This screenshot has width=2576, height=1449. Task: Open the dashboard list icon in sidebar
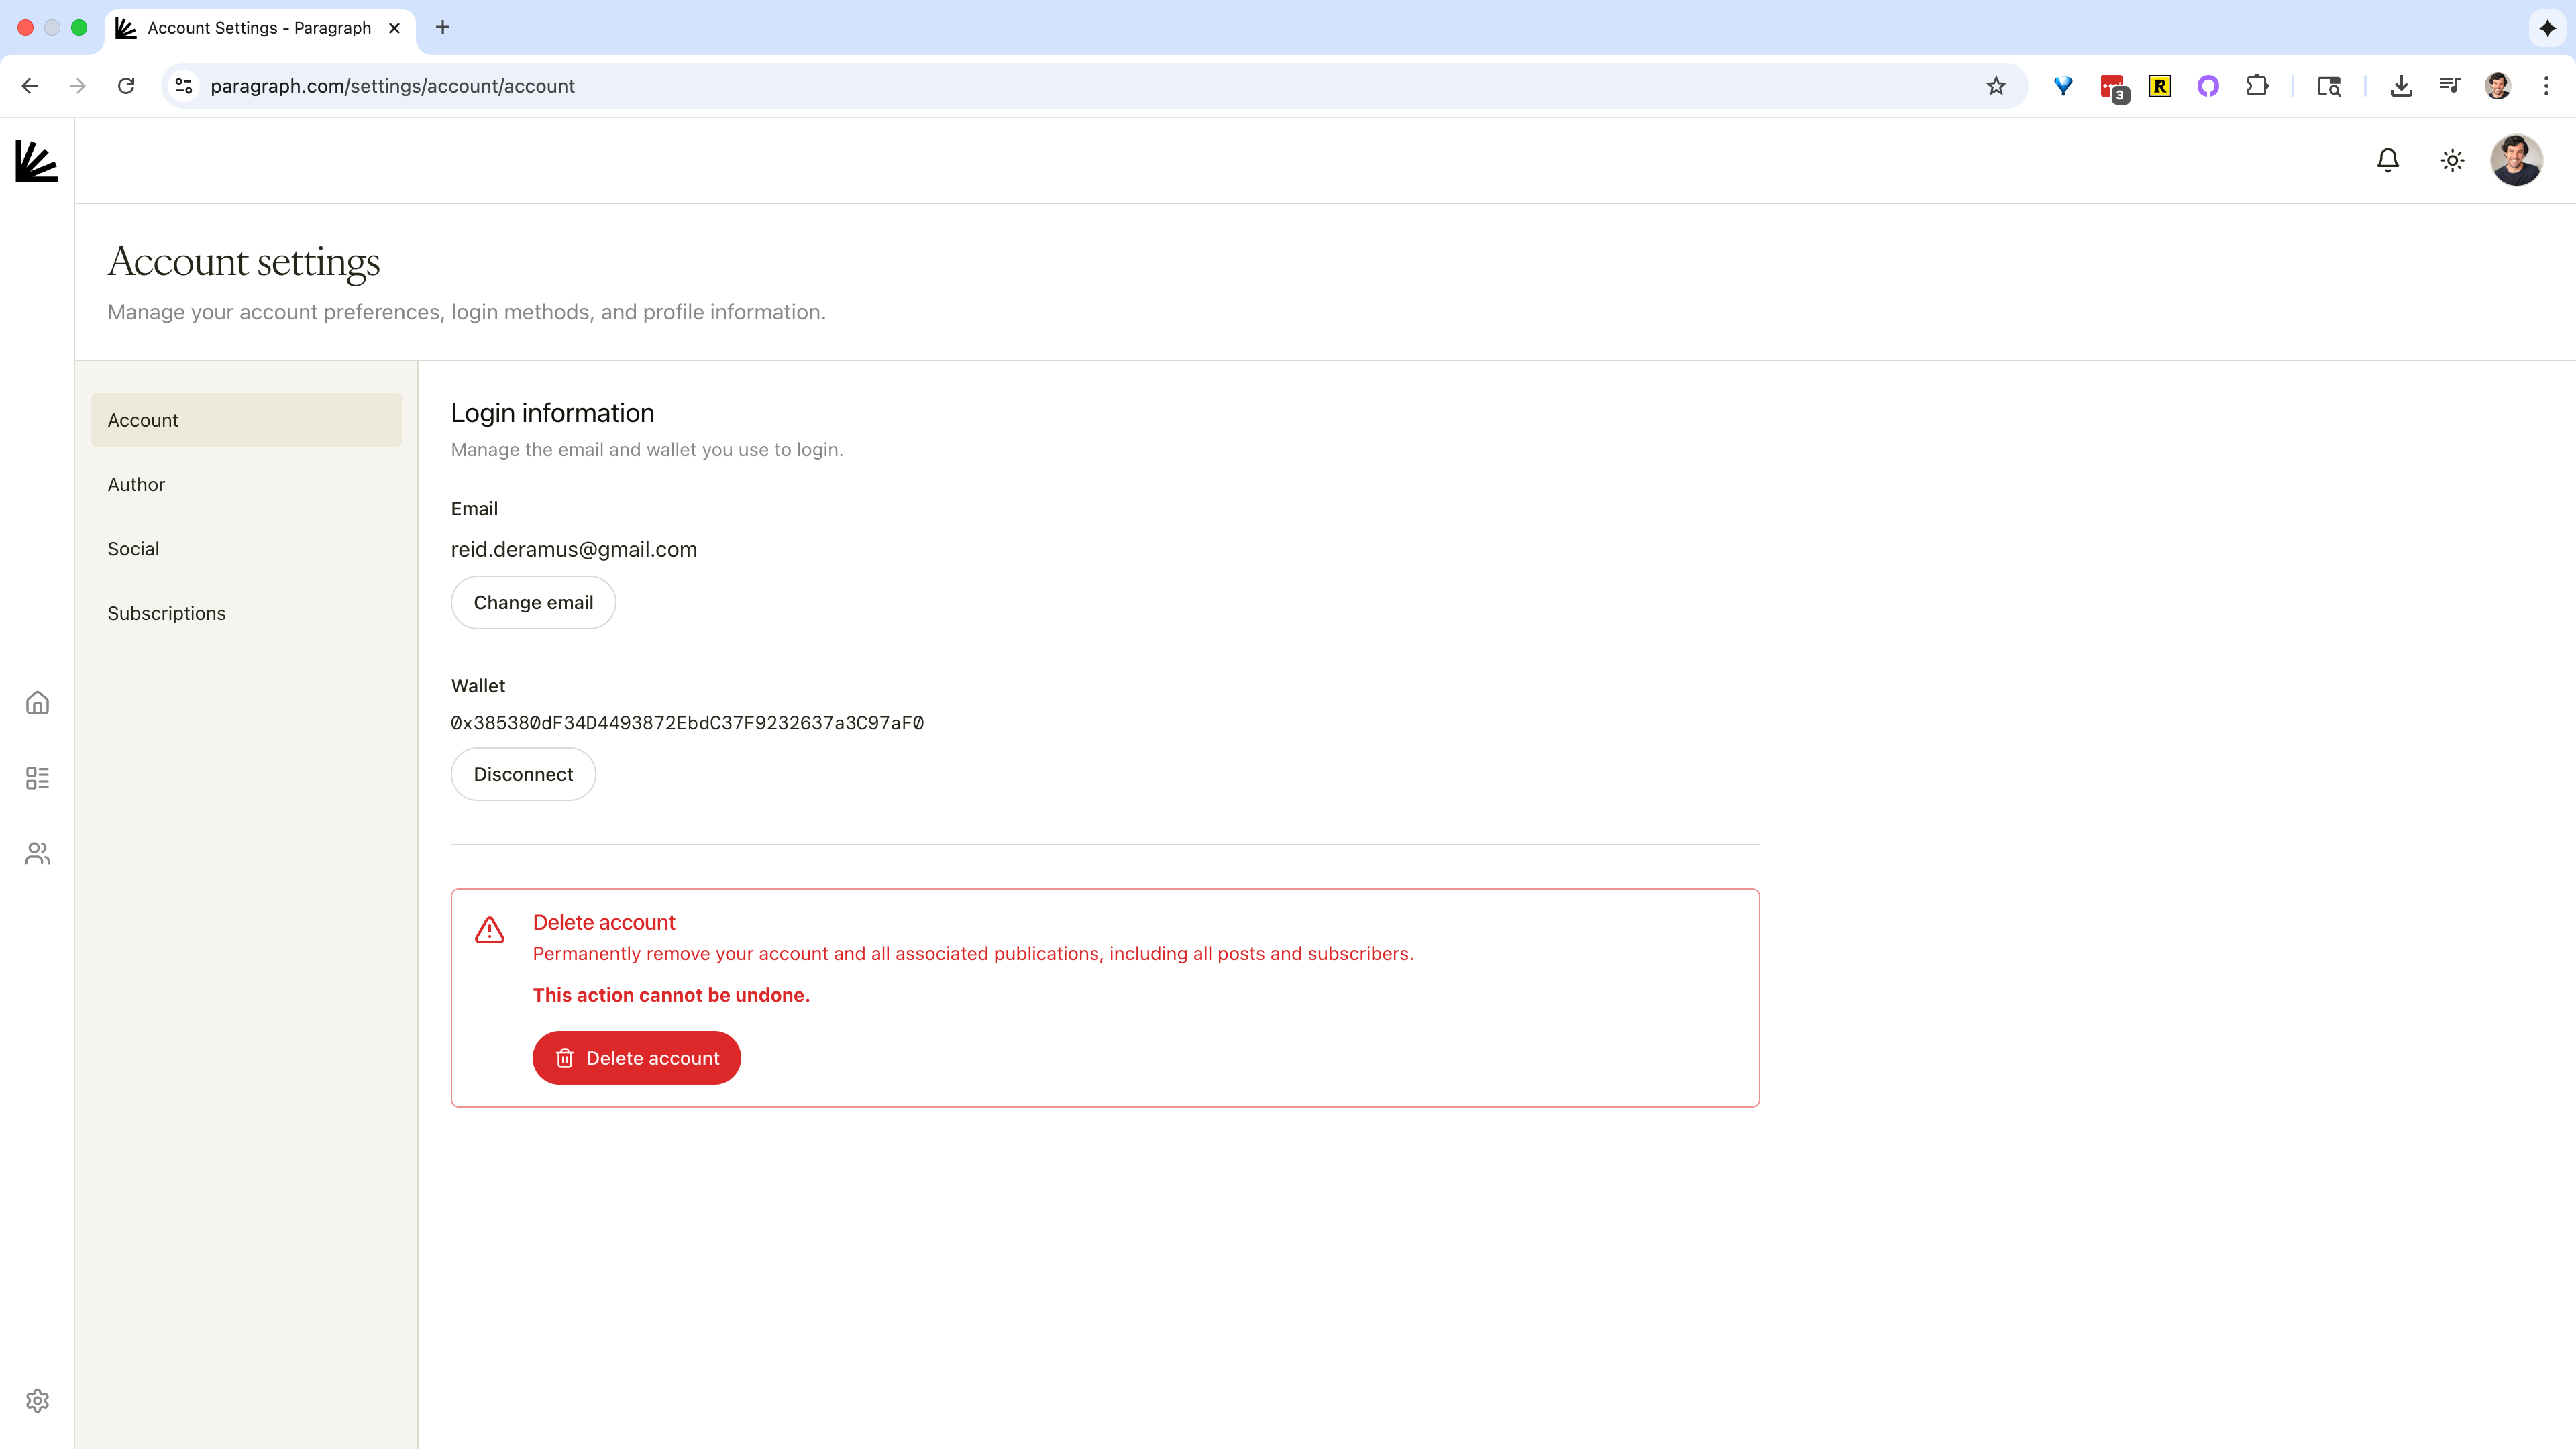(x=37, y=778)
